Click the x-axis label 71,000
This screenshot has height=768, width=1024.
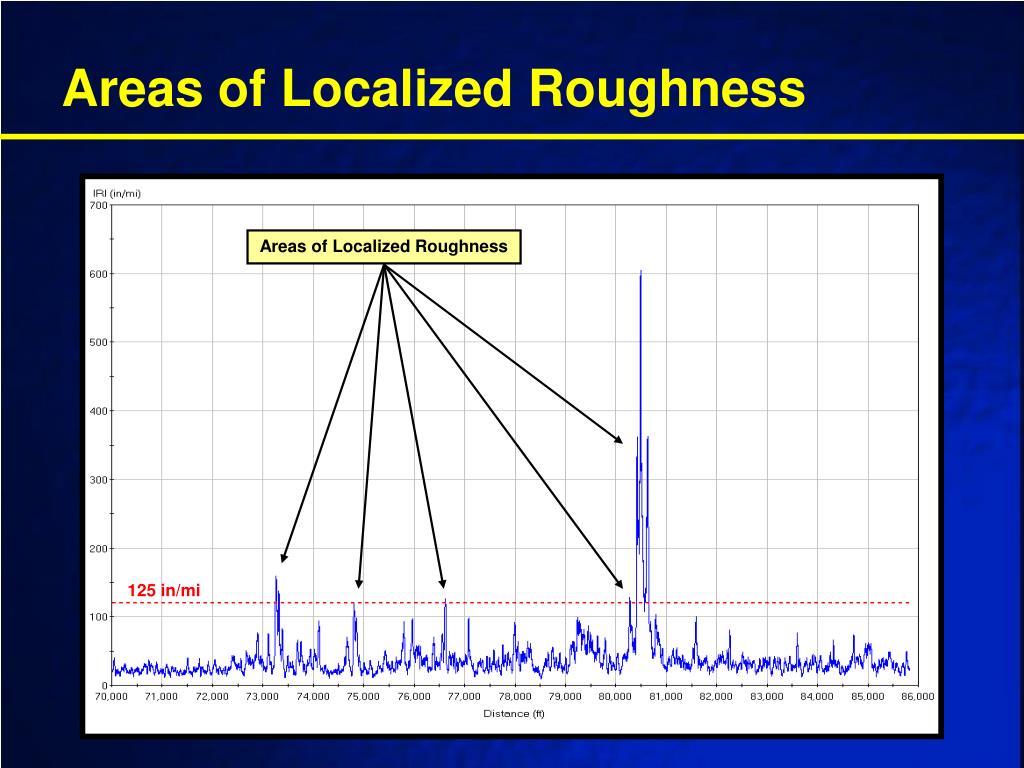pos(161,697)
